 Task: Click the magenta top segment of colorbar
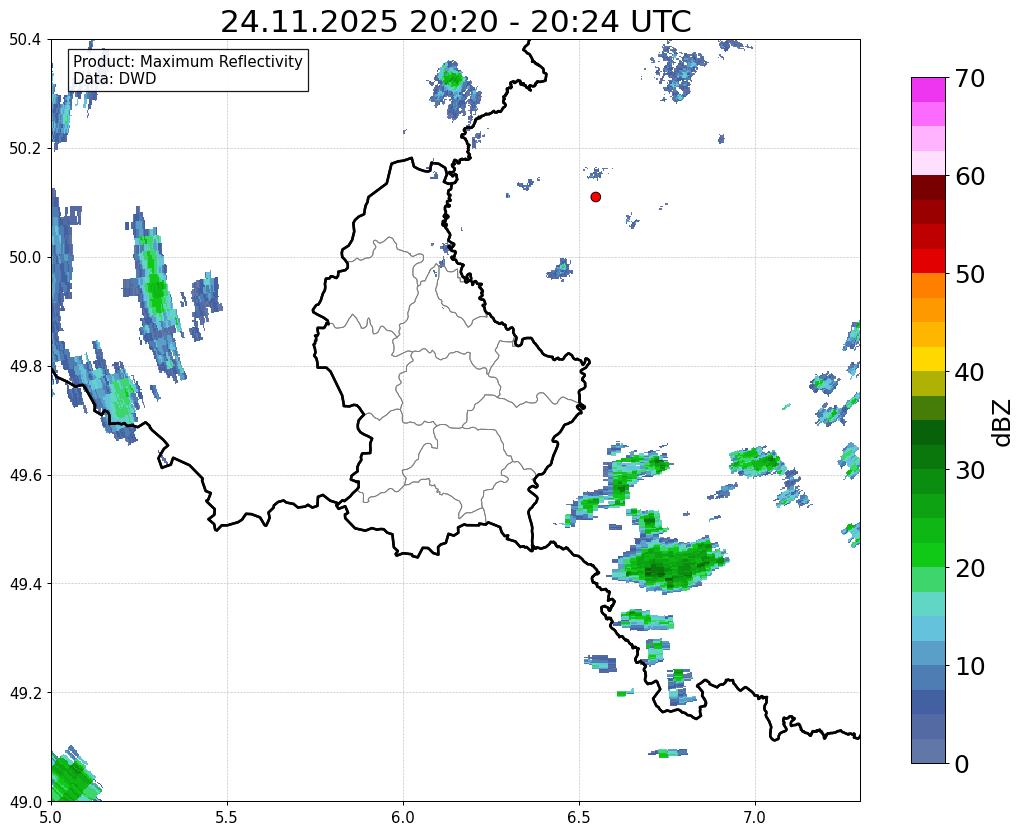point(928,90)
